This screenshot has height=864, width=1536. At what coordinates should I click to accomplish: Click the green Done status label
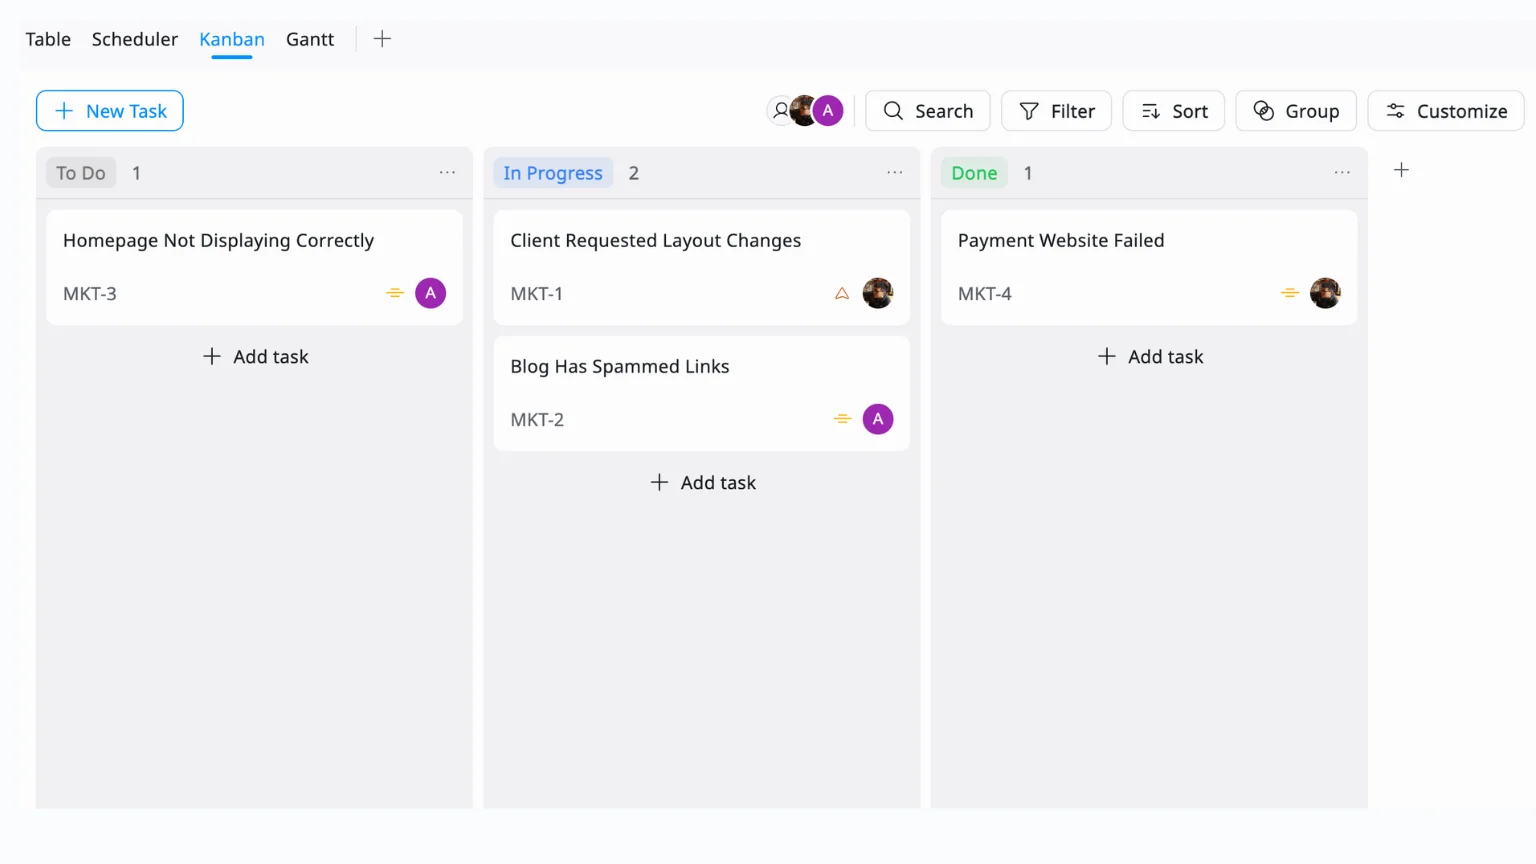[974, 173]
